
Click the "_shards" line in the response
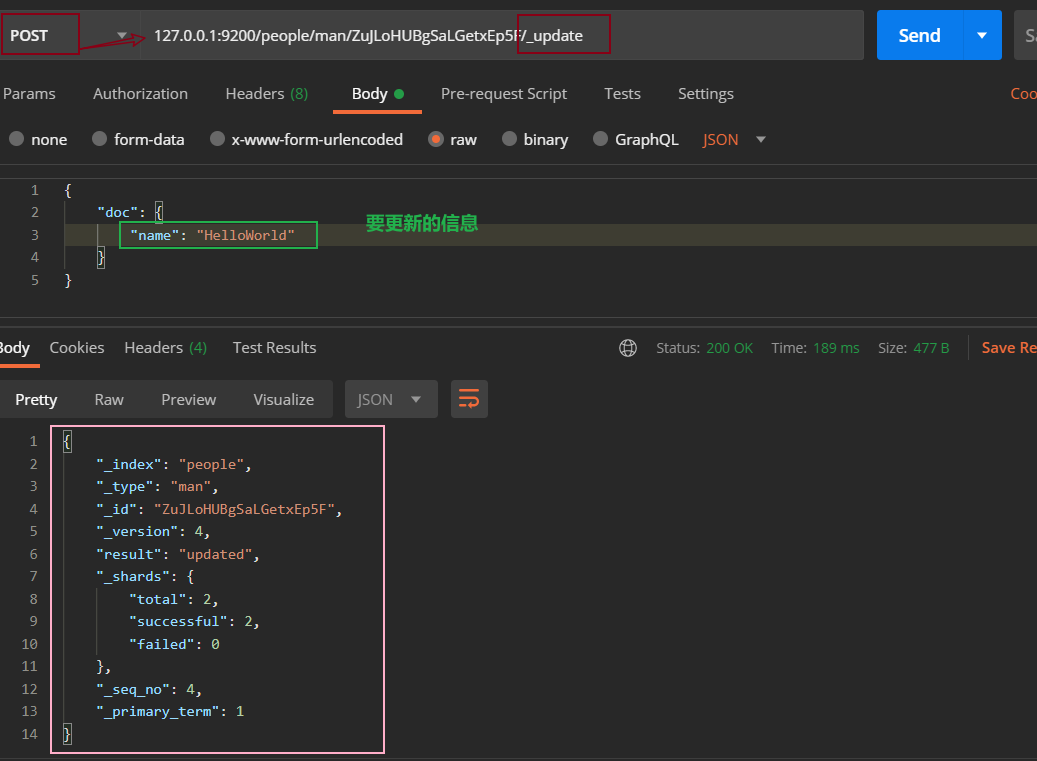145,577
